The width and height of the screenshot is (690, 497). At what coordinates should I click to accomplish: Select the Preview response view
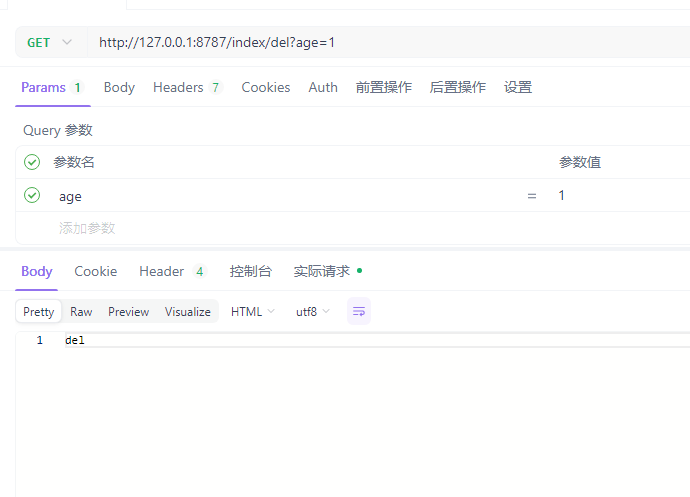[128, 312]
